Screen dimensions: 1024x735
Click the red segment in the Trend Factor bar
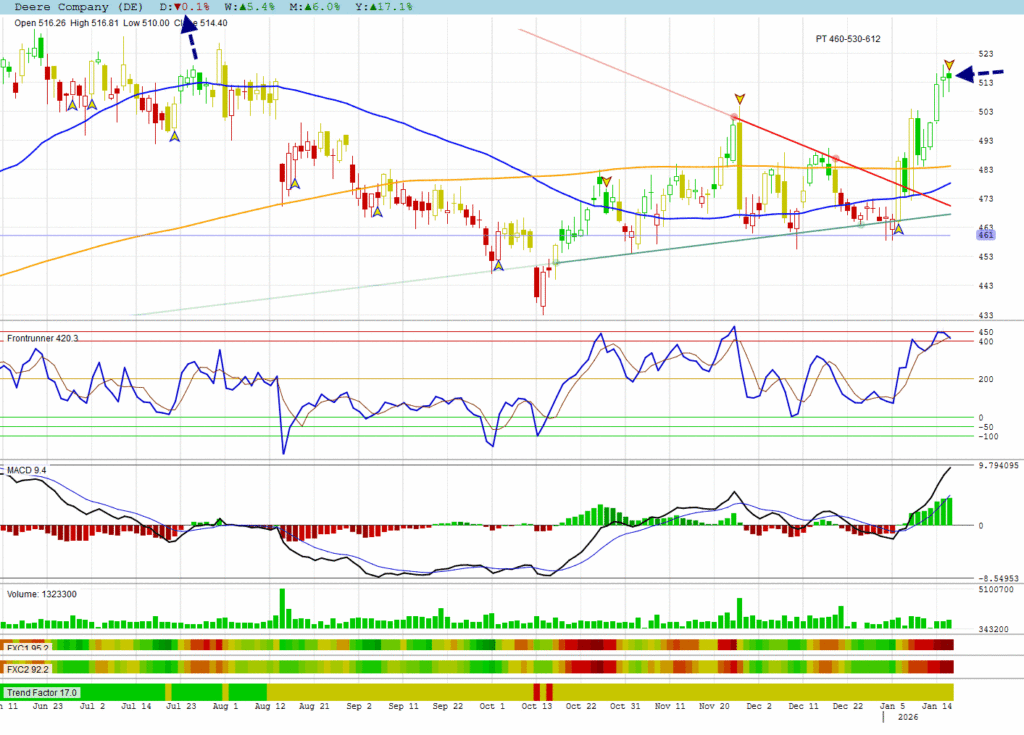point(542,692)
